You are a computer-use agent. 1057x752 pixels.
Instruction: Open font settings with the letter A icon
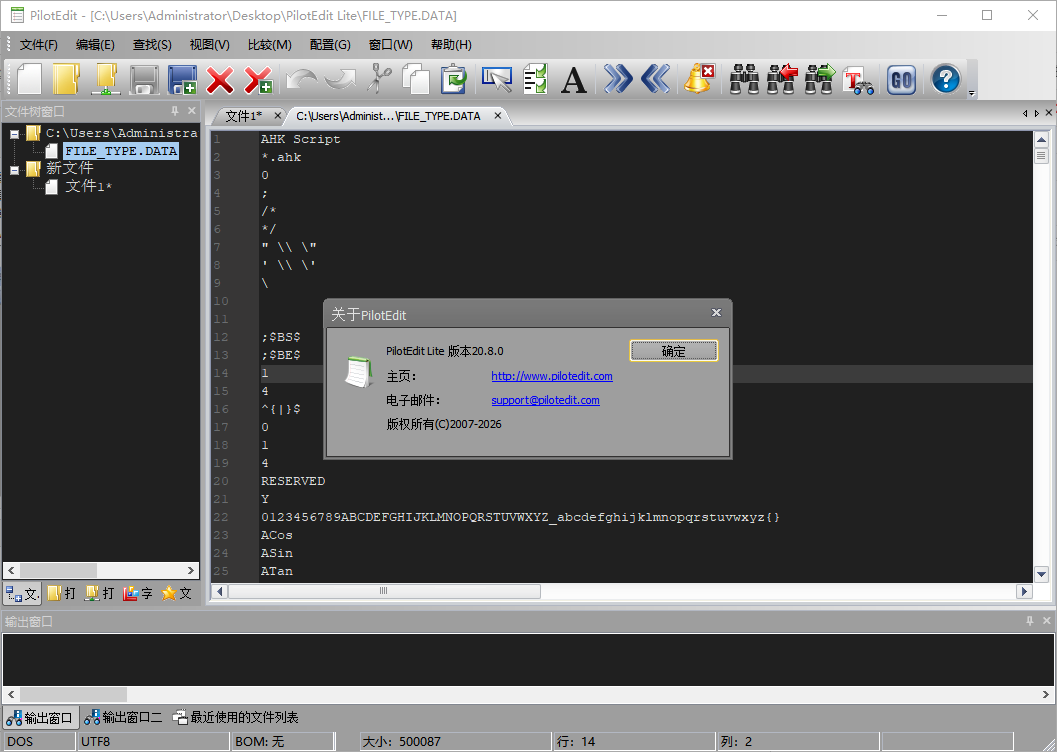(574, 80)
